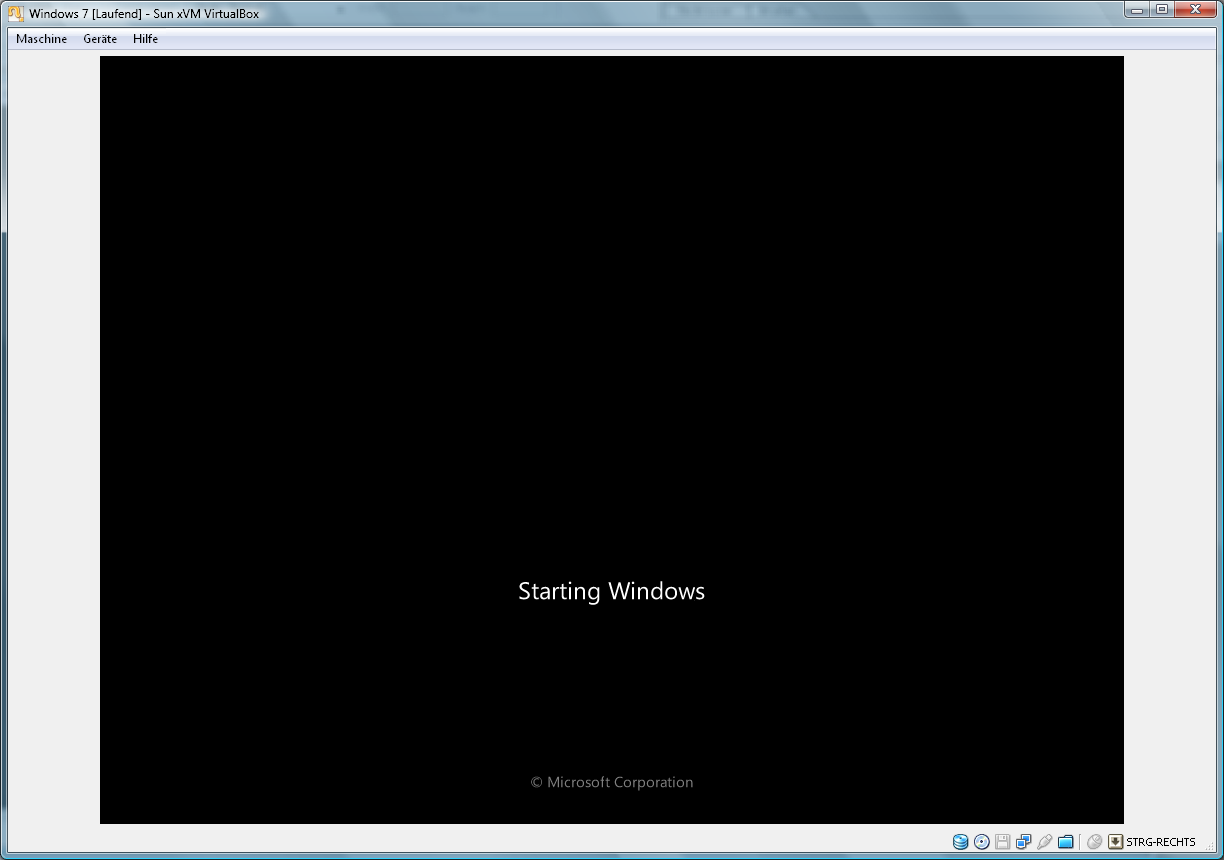Click the Microsoft Corporation copyright text

[x=611, y=782]
